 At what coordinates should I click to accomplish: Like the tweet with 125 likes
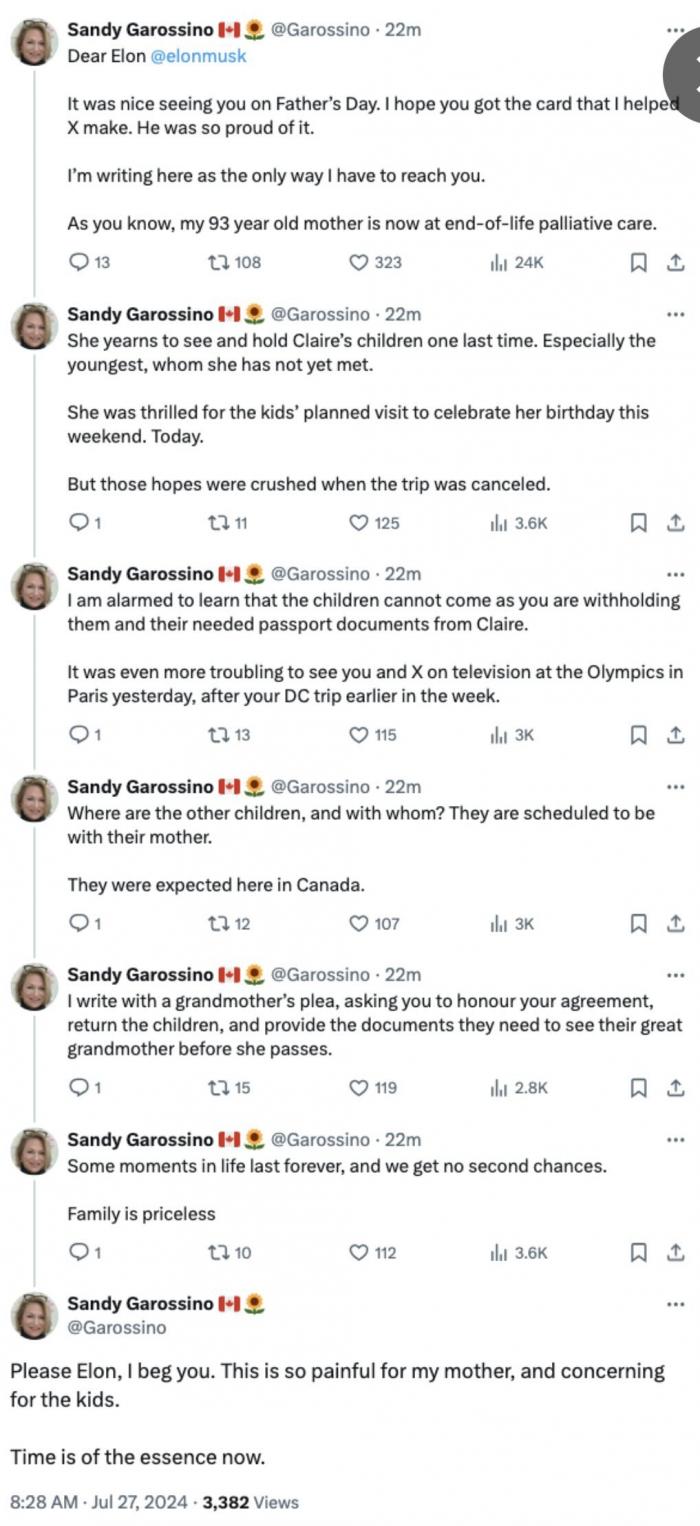click(374, 522)
